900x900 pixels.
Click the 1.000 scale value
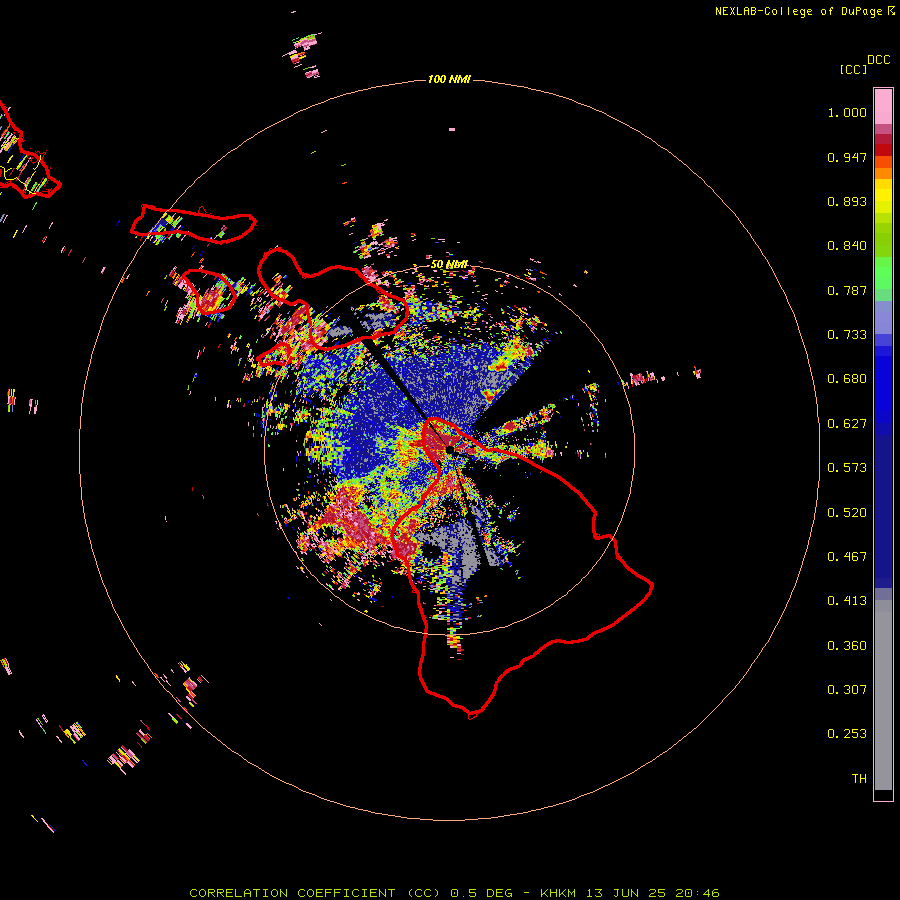coord(847,112)
